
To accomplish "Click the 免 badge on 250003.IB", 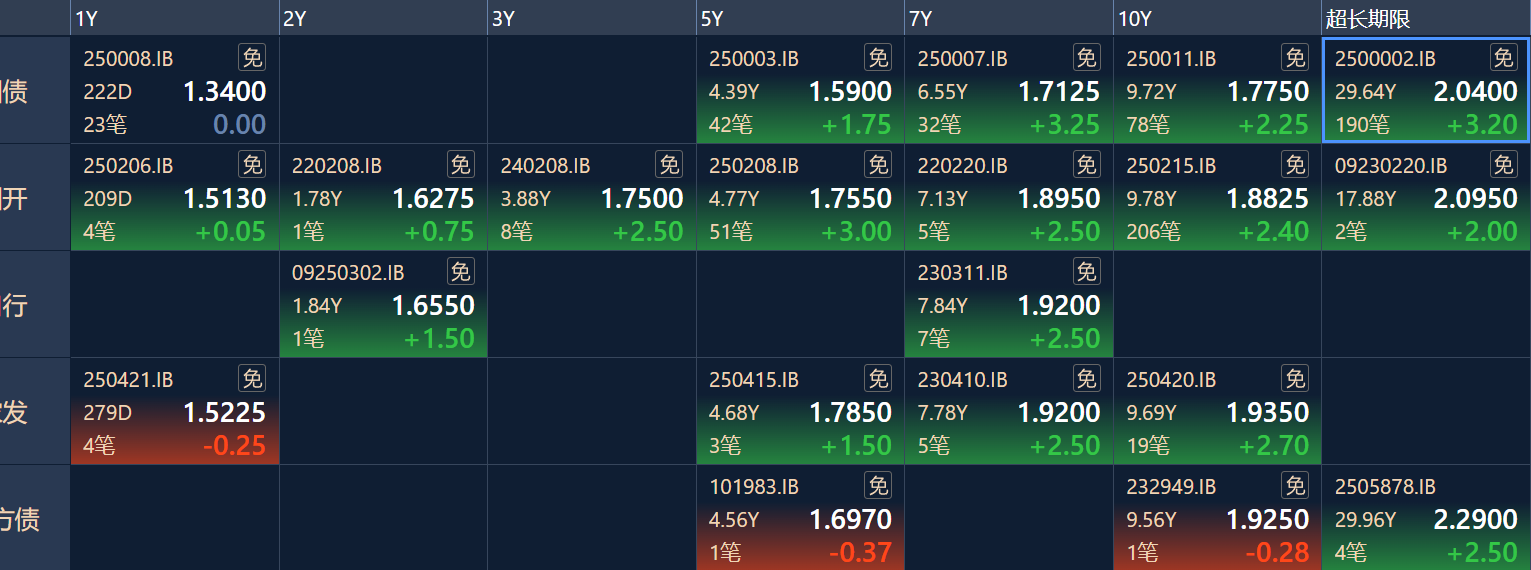I will click(x=878, y=57).
